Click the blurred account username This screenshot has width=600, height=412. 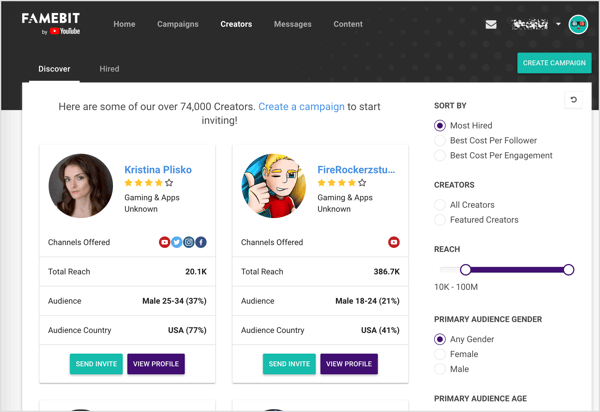point(530,24)
